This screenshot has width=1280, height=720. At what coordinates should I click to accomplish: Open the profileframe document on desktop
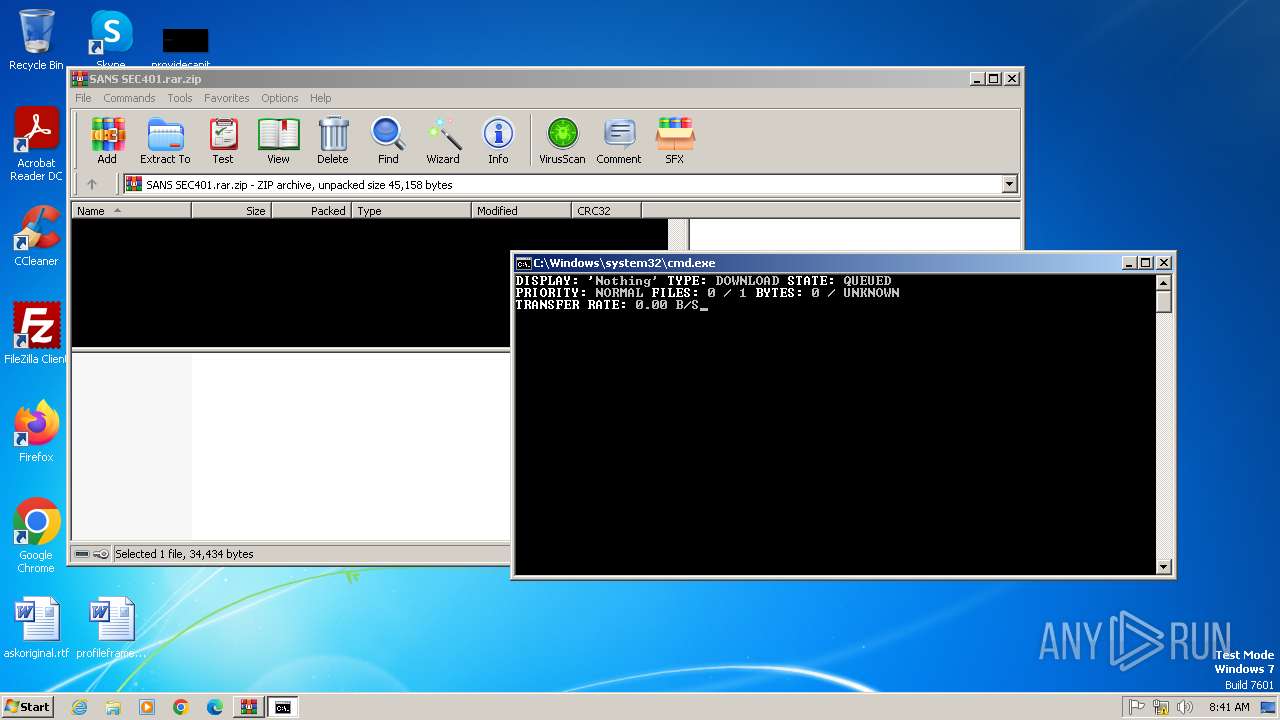pos(111,628)
